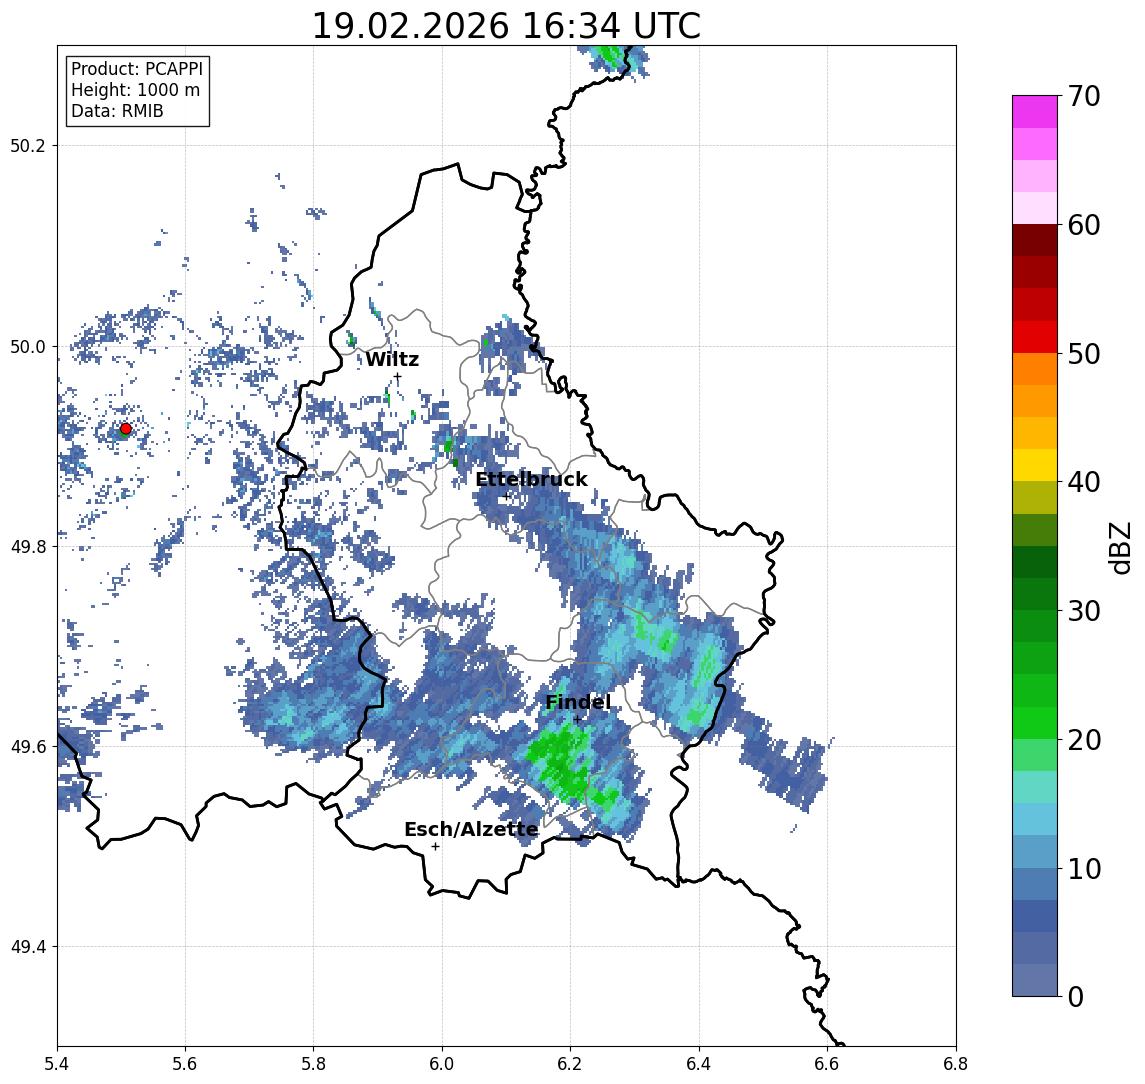Click the longitude tick label 6.0
The height and width of the screenshot is (1084, 1145).
coord(443,1064)
